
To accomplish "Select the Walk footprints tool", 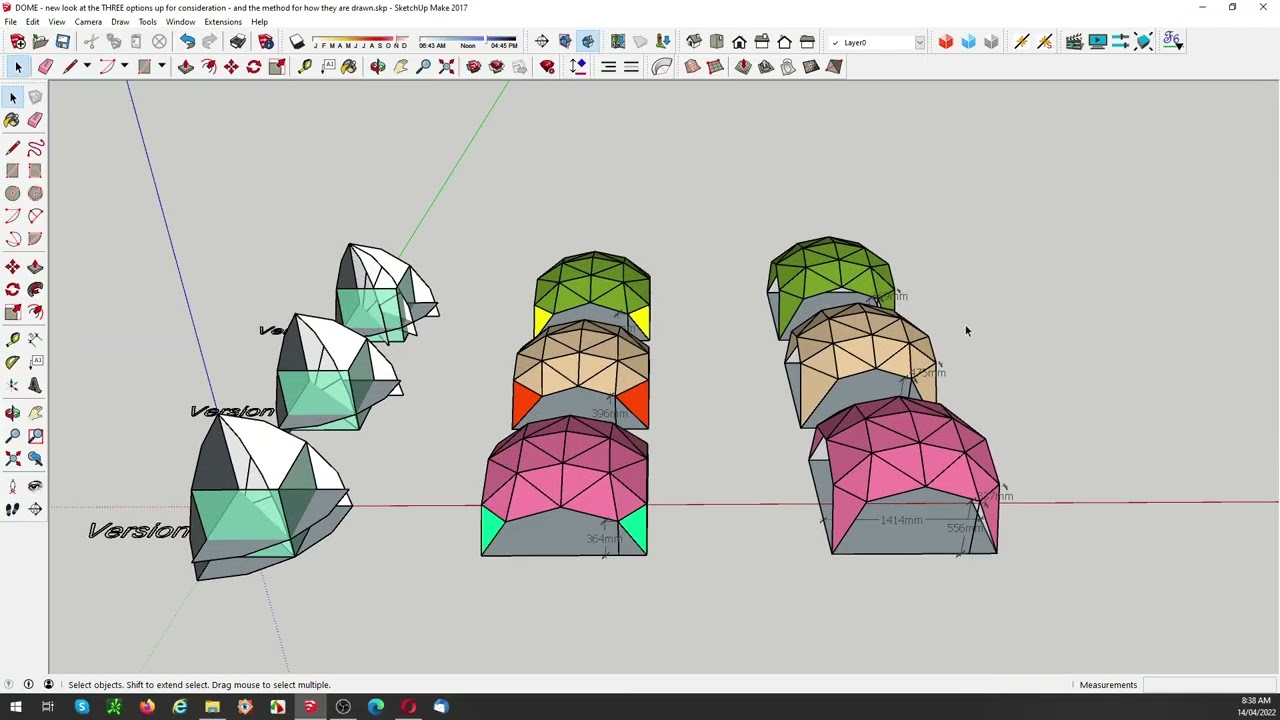I will [x=13, y=510].
